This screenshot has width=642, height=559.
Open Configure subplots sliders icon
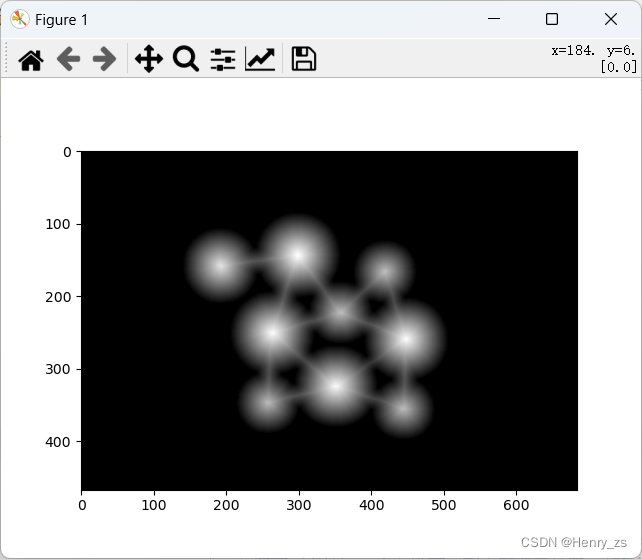pos(223,60)
